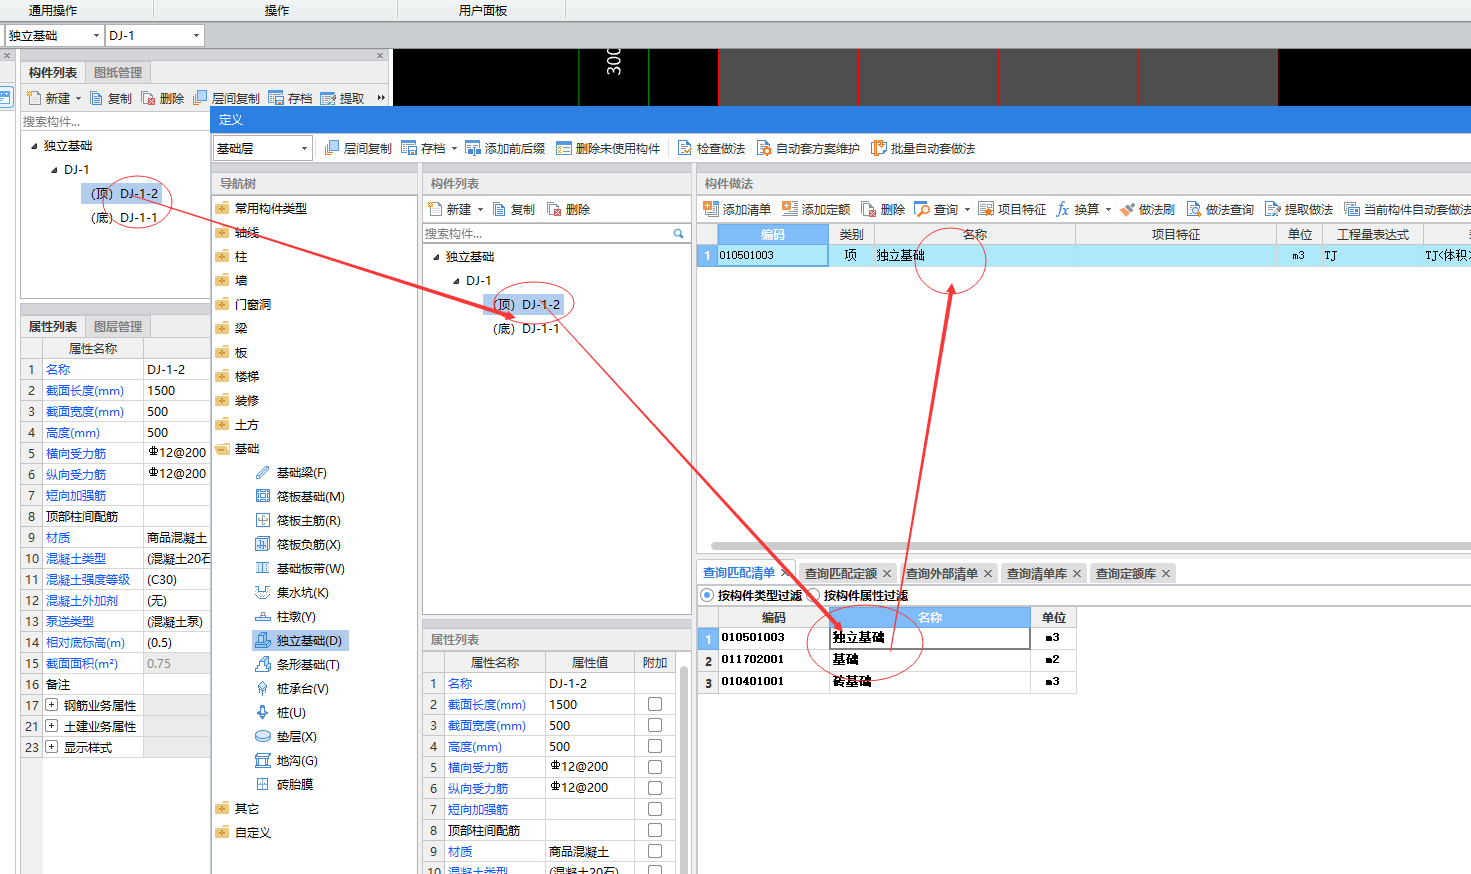Tick 附加 checkbox for 横向受力筋 row

(x=655, y=767)
